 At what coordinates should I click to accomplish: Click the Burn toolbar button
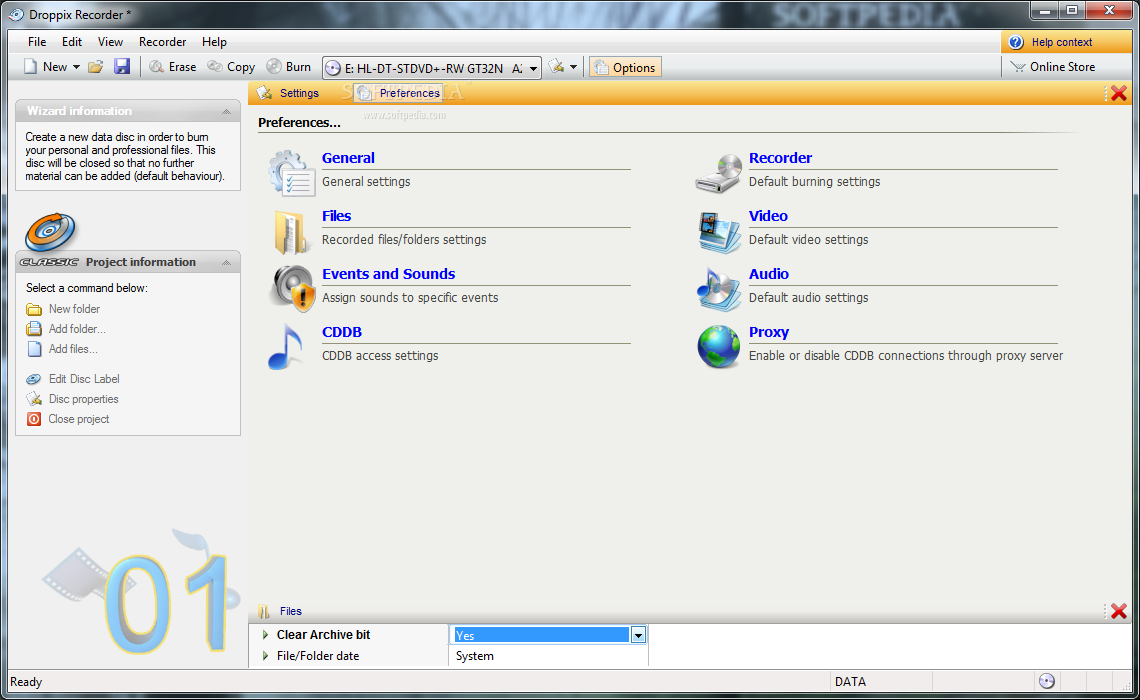pos(289,67)
